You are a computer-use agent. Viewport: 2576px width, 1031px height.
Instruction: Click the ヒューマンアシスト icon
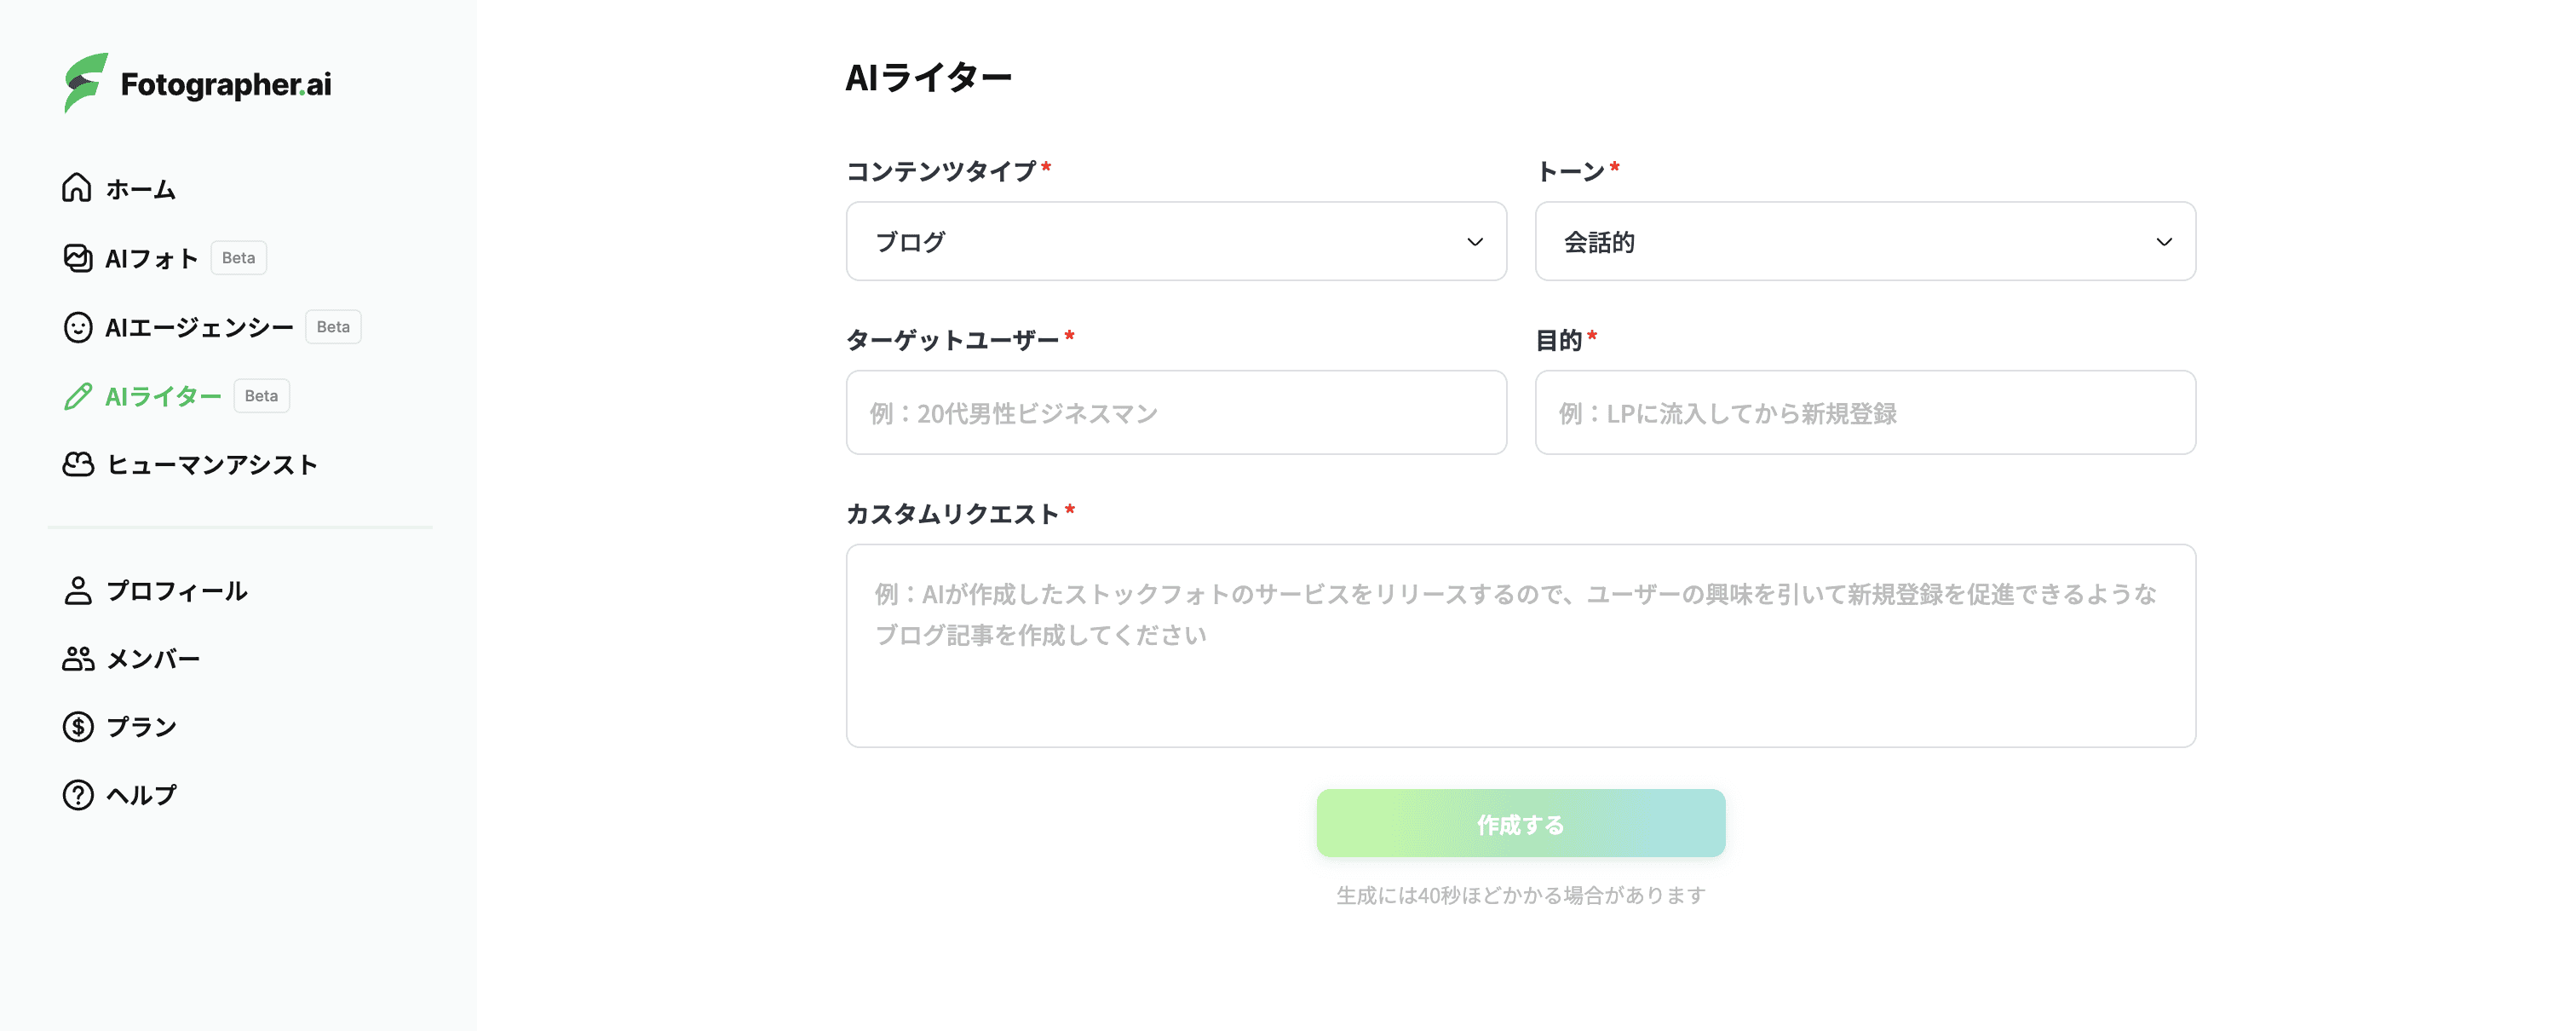[77, 464]
